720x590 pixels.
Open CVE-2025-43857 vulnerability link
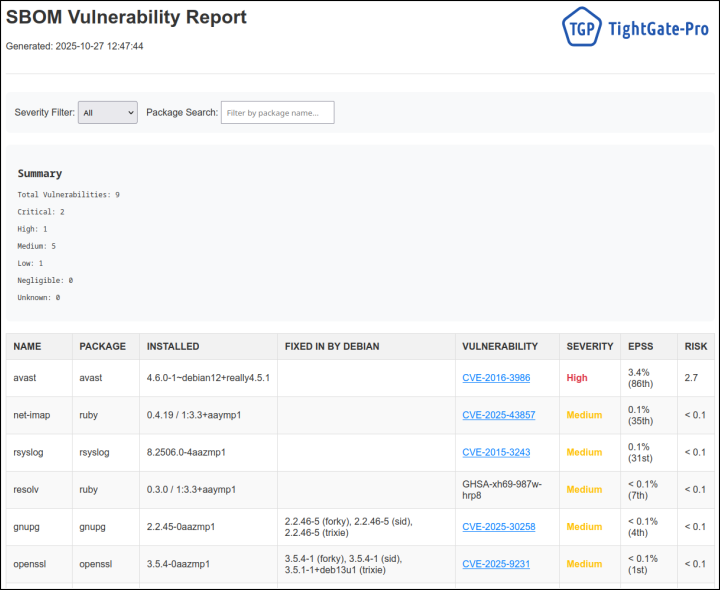click(498, 415)
